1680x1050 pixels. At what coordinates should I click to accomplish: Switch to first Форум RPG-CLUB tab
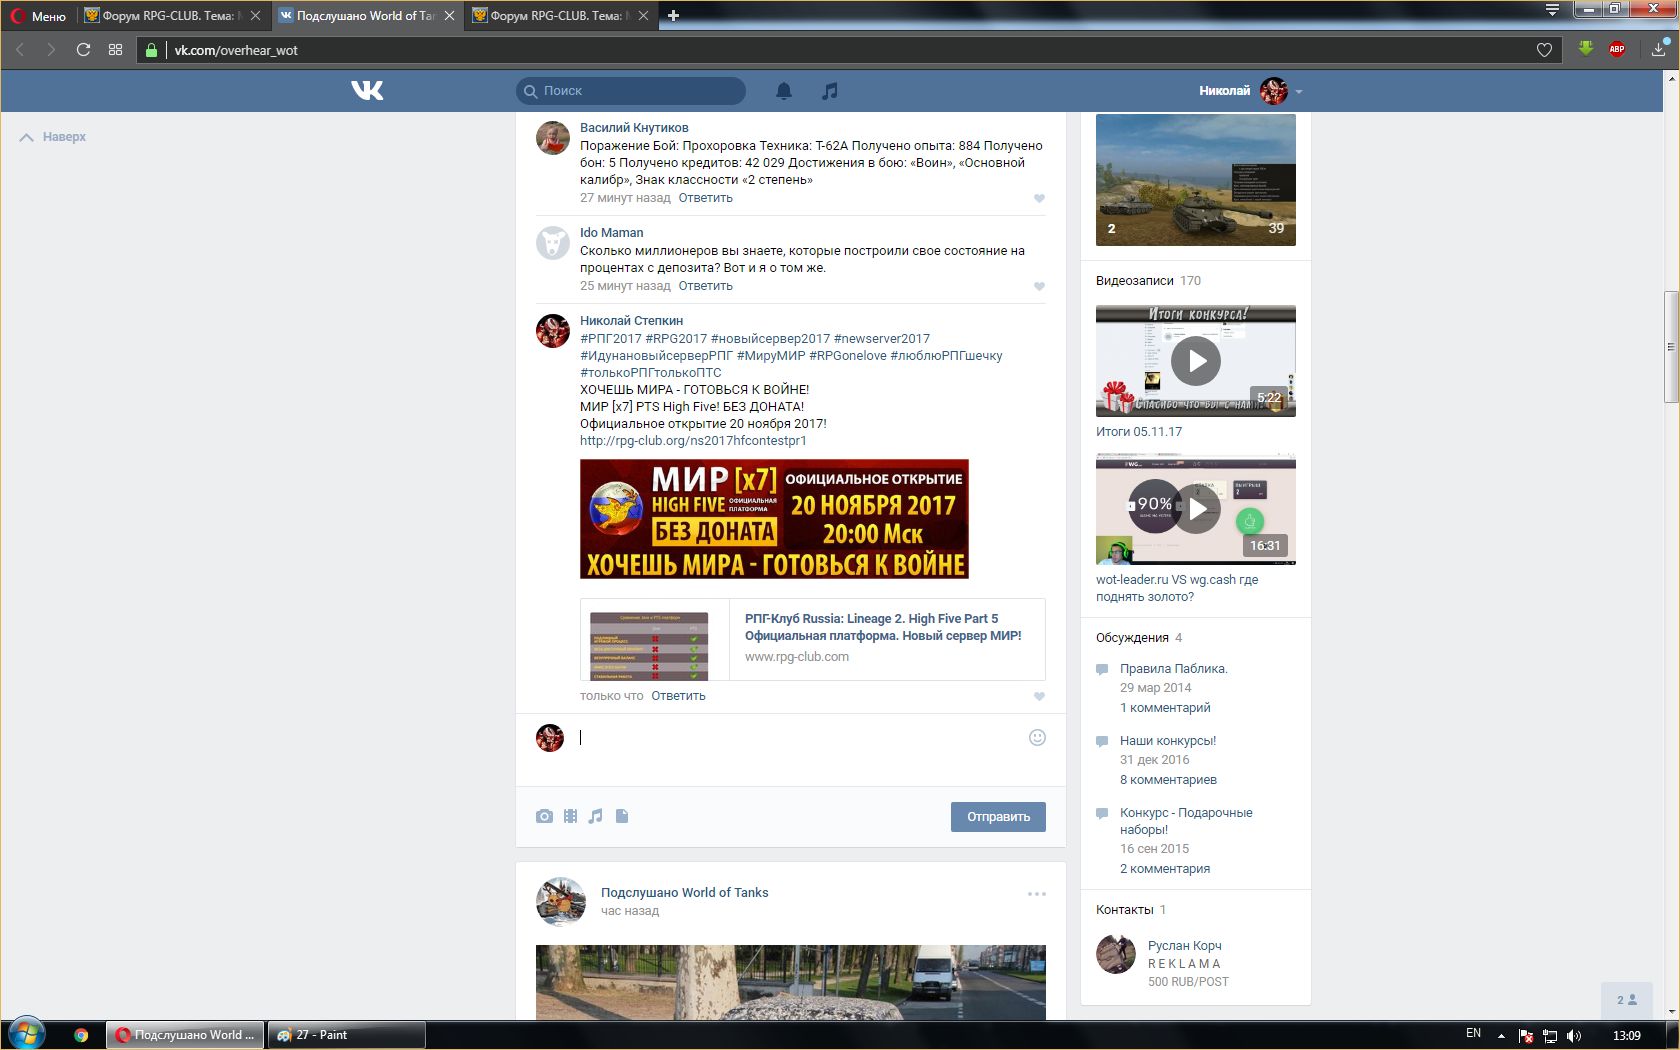[x=172, y=16]
